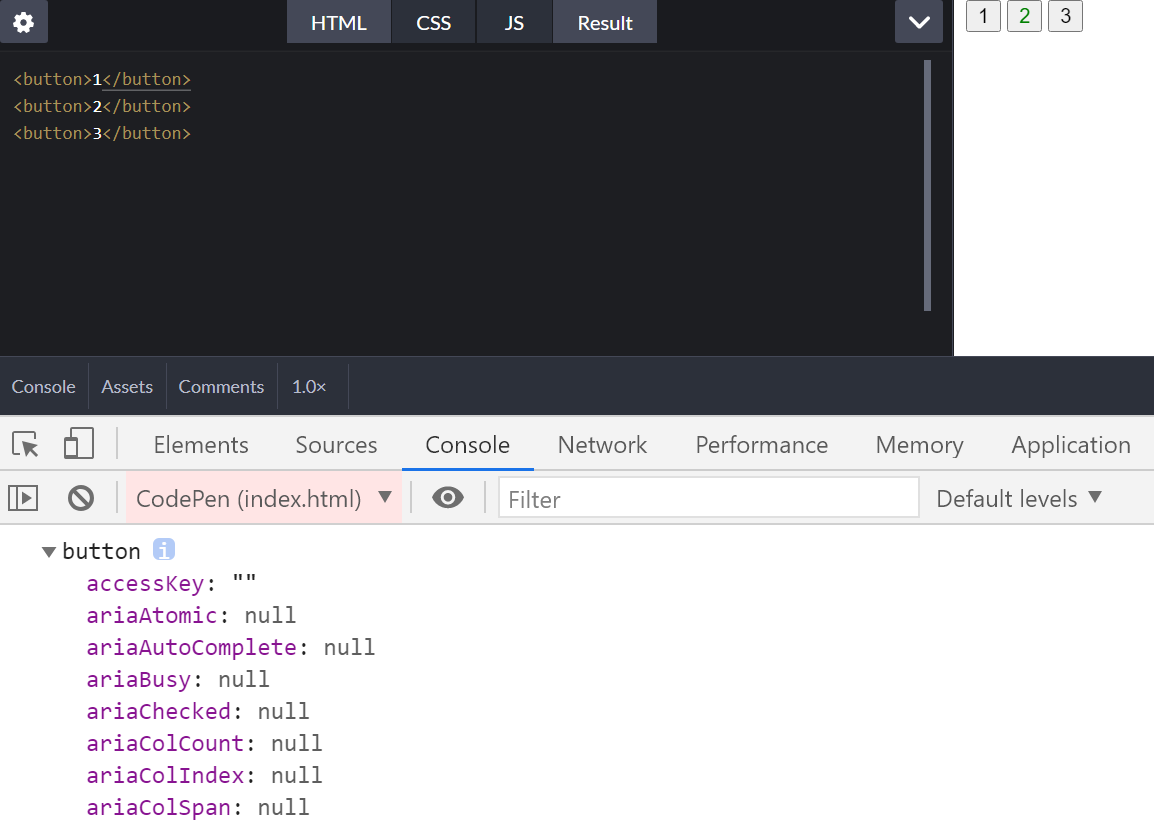Click the HTML editor vertical scrollbar
This screenshot has height=820, width=1154.
927,185
